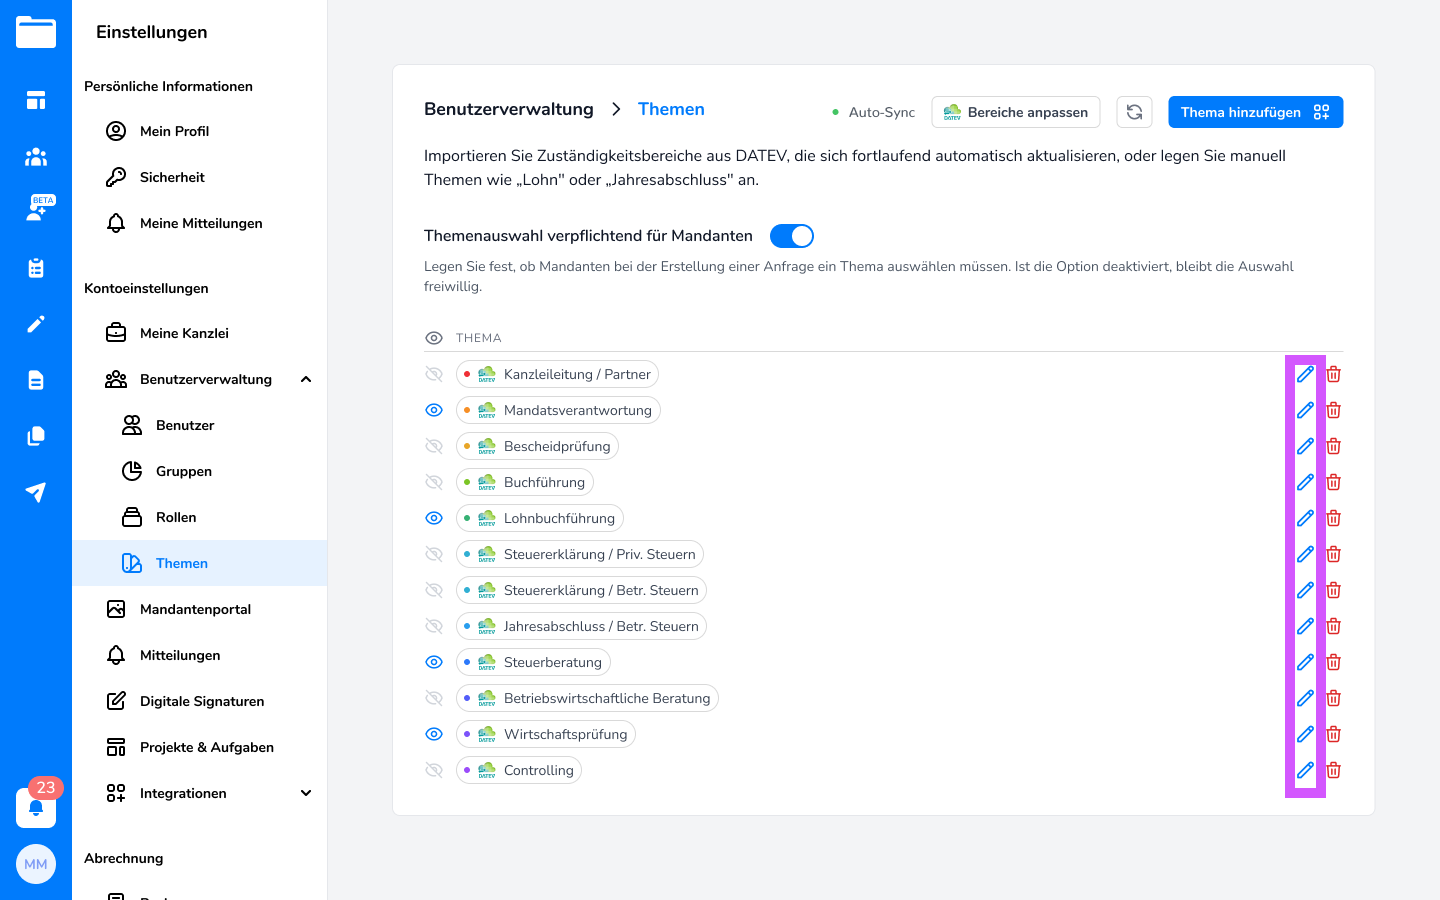
Task: Delete the Controlling theme
Action: point(1333,770)
